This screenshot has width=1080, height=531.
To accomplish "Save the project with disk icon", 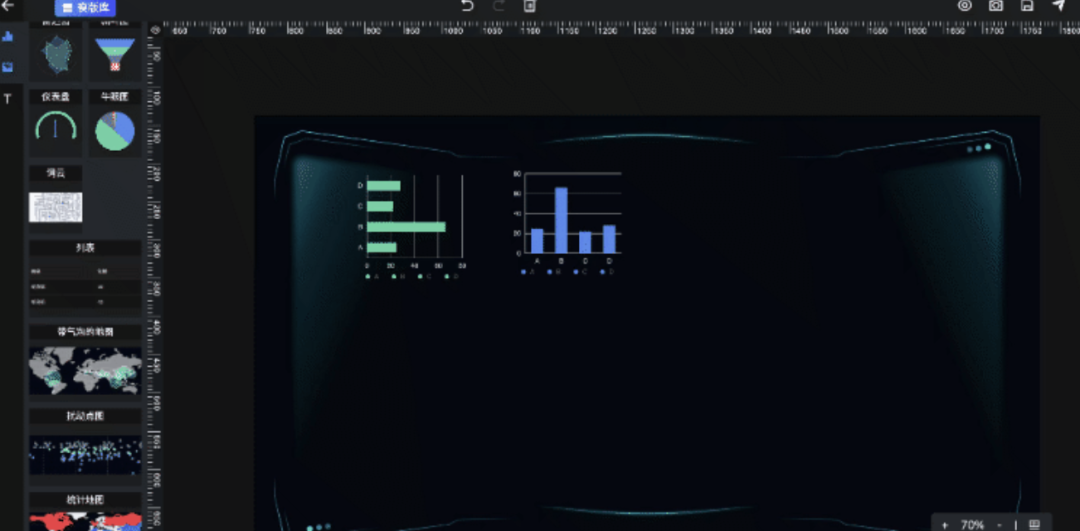I will click(x=1027, y=6).
